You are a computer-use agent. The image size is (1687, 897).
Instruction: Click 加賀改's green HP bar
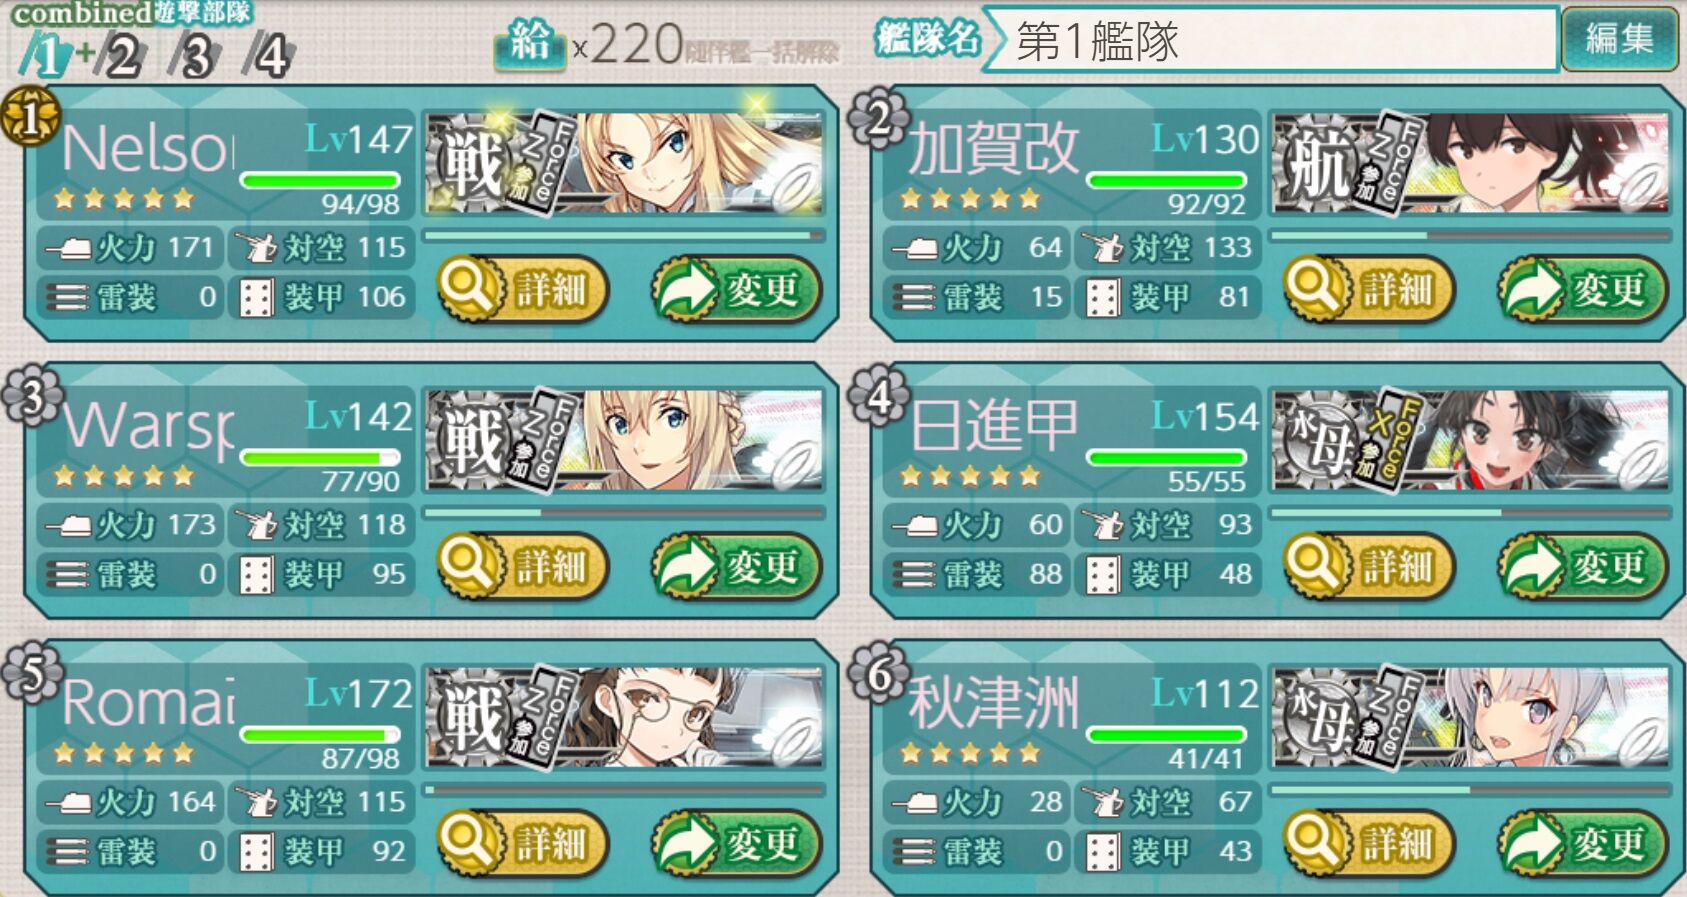1166,181
